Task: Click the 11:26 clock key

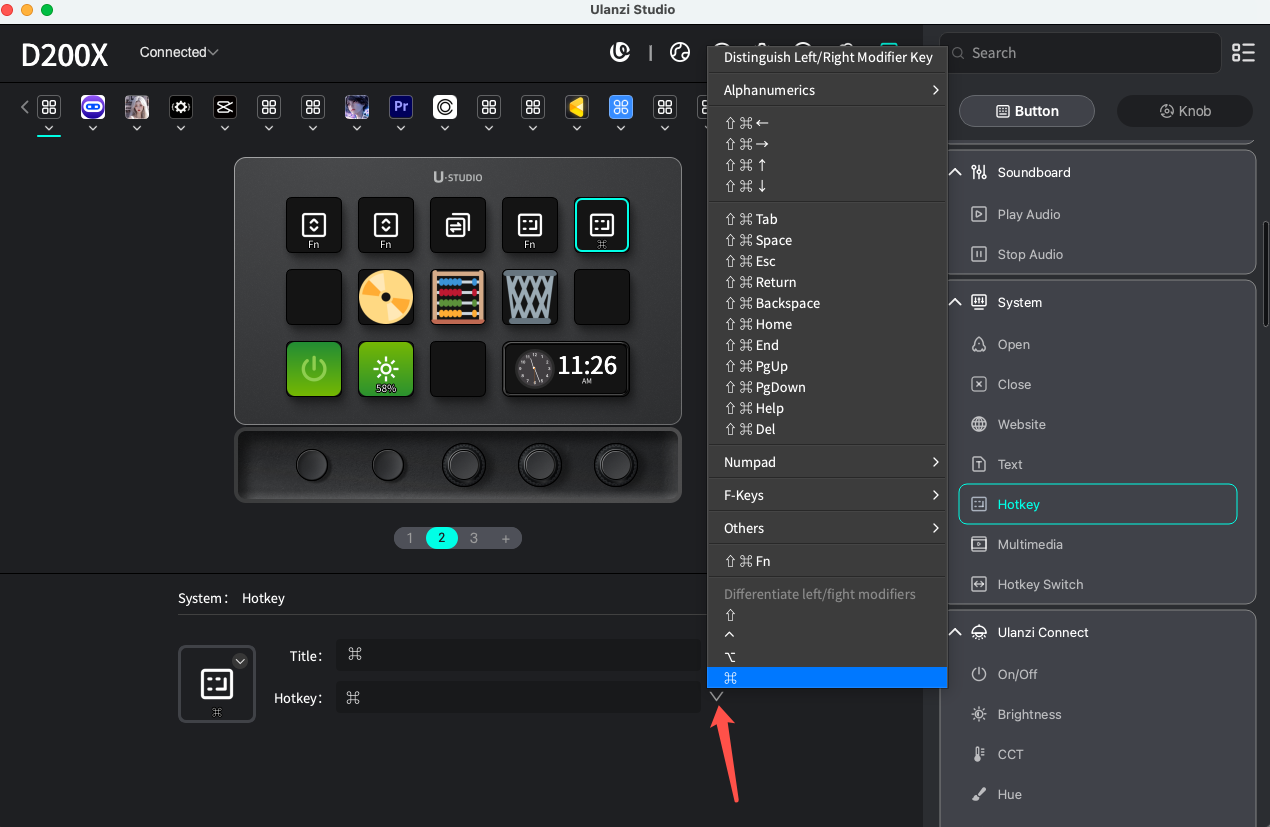Action: (x=566, y=369)
